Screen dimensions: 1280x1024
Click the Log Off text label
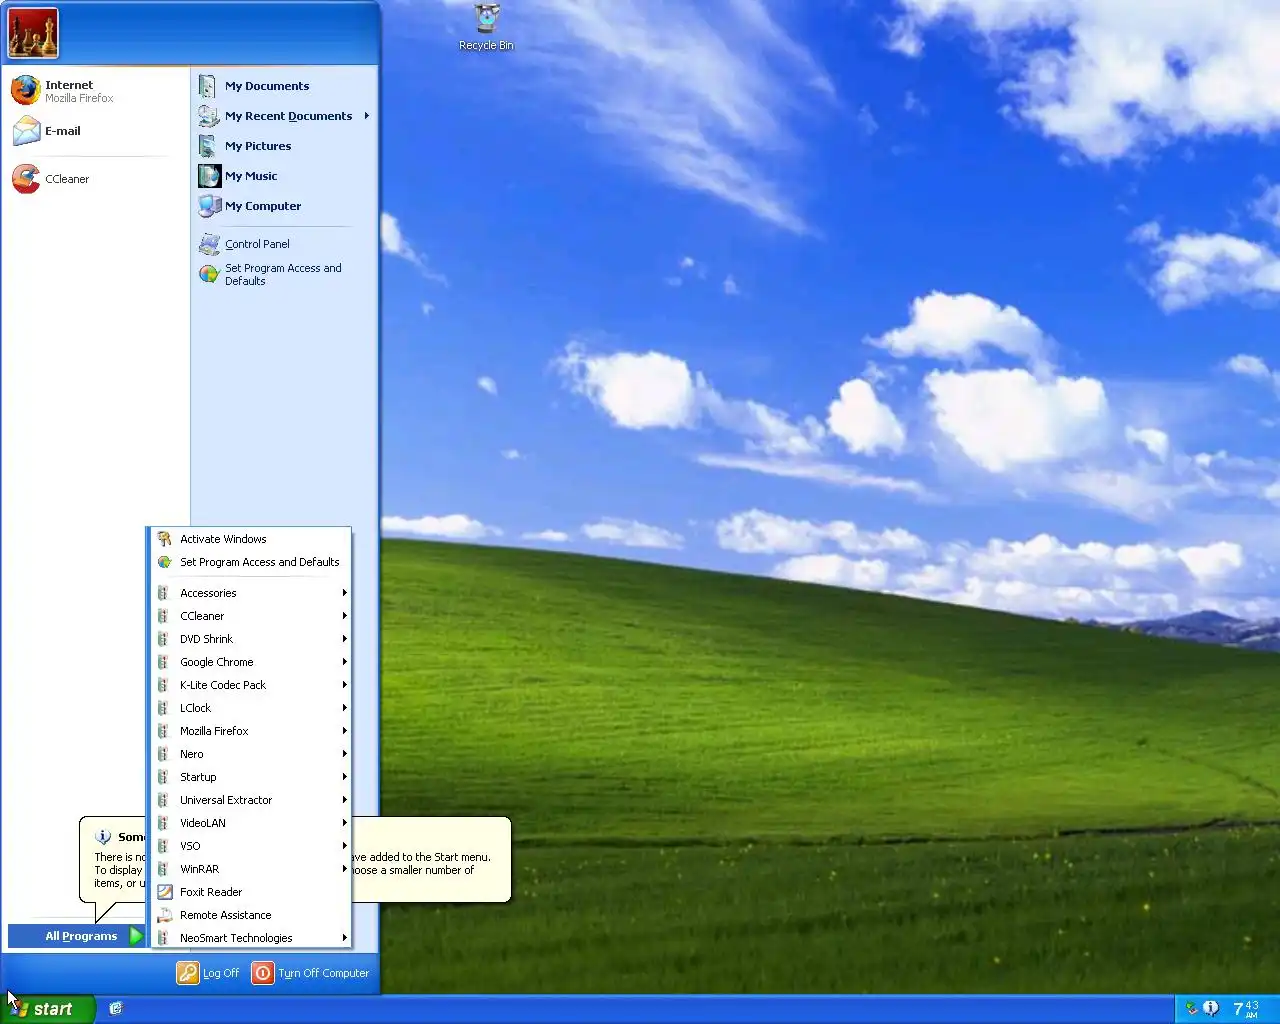[221, 973]
